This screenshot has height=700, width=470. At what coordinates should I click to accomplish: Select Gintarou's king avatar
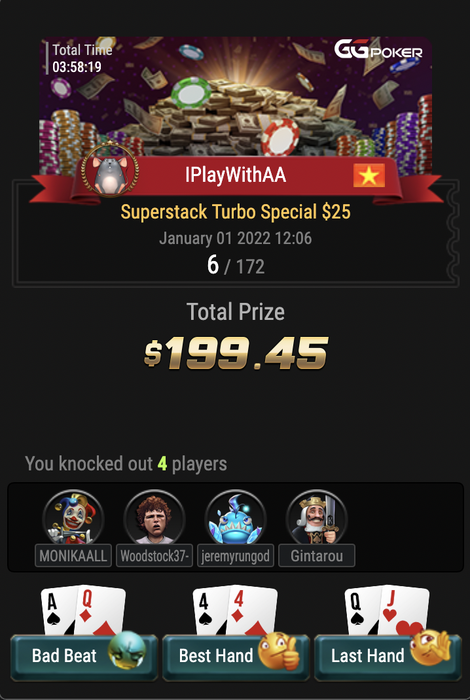click(x=316, y=519)
